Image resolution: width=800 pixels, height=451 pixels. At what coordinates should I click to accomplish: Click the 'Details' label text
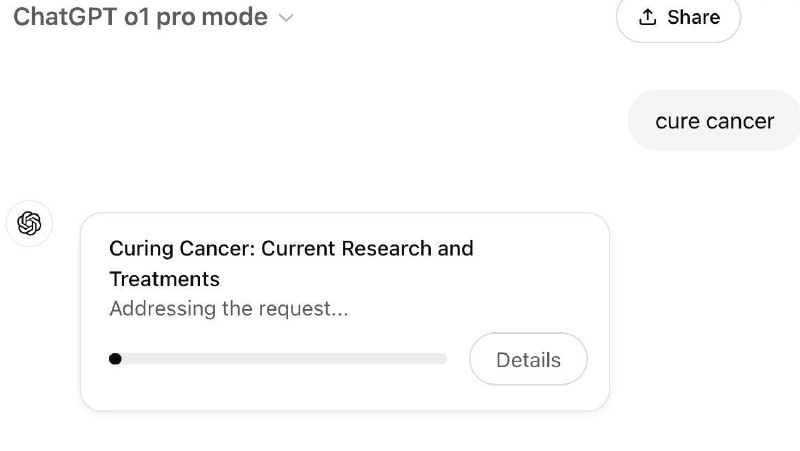click(528, 360)
